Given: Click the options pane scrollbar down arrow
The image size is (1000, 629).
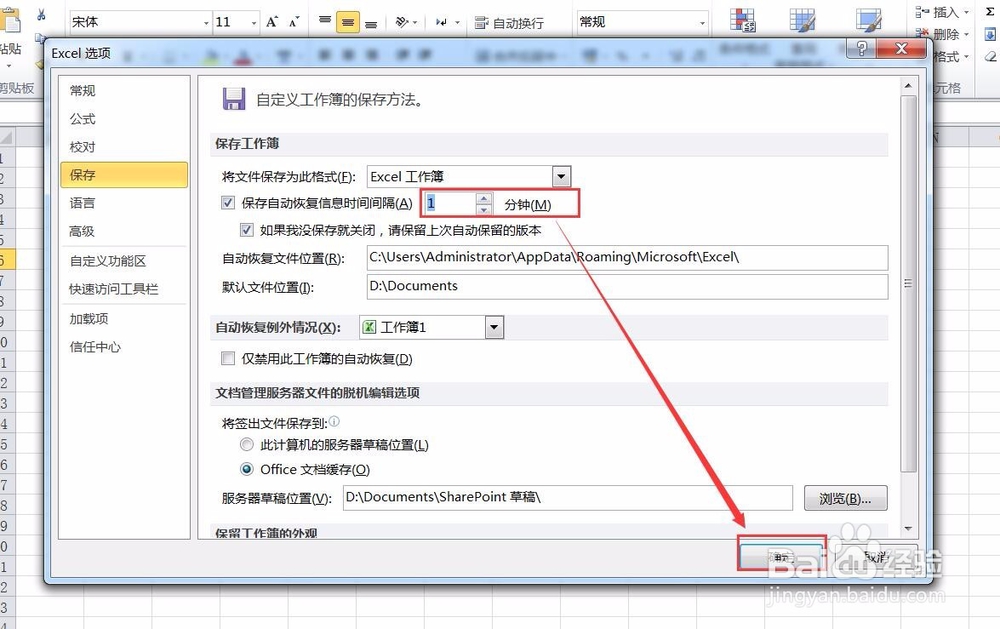Looking at the screenshot, I should coord(908,529).
